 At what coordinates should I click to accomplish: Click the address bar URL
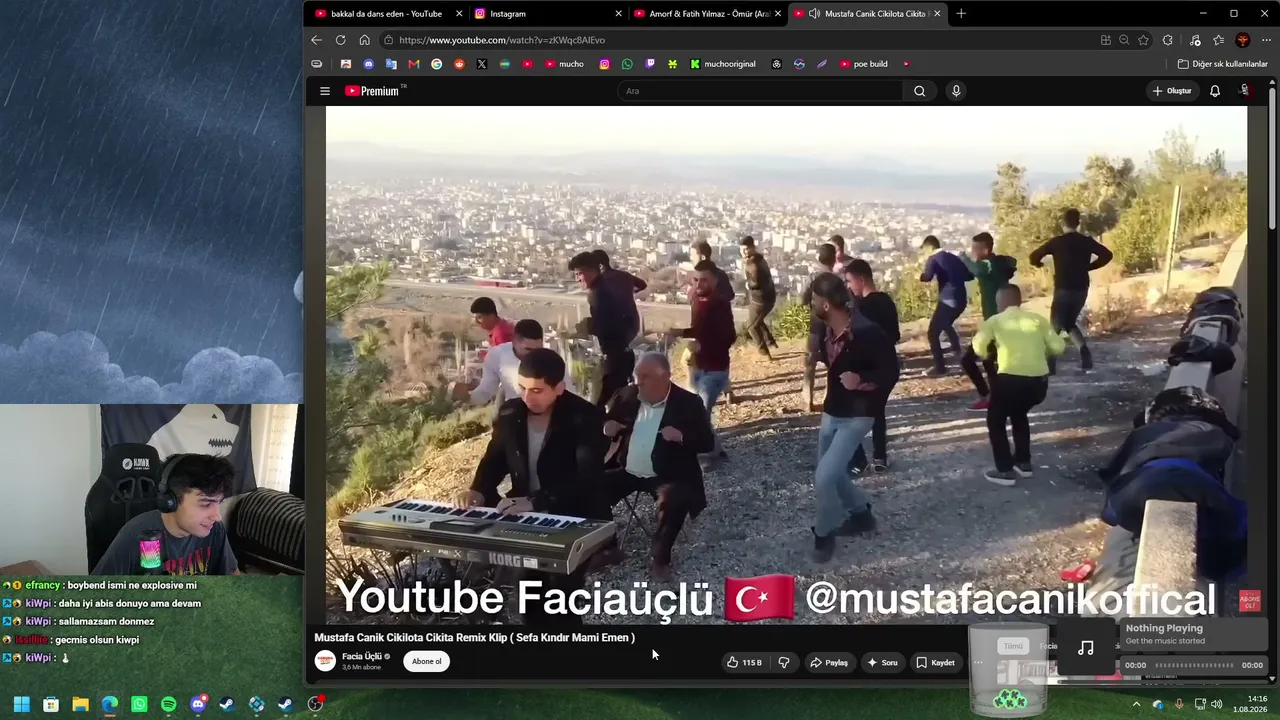click(502, 40)
